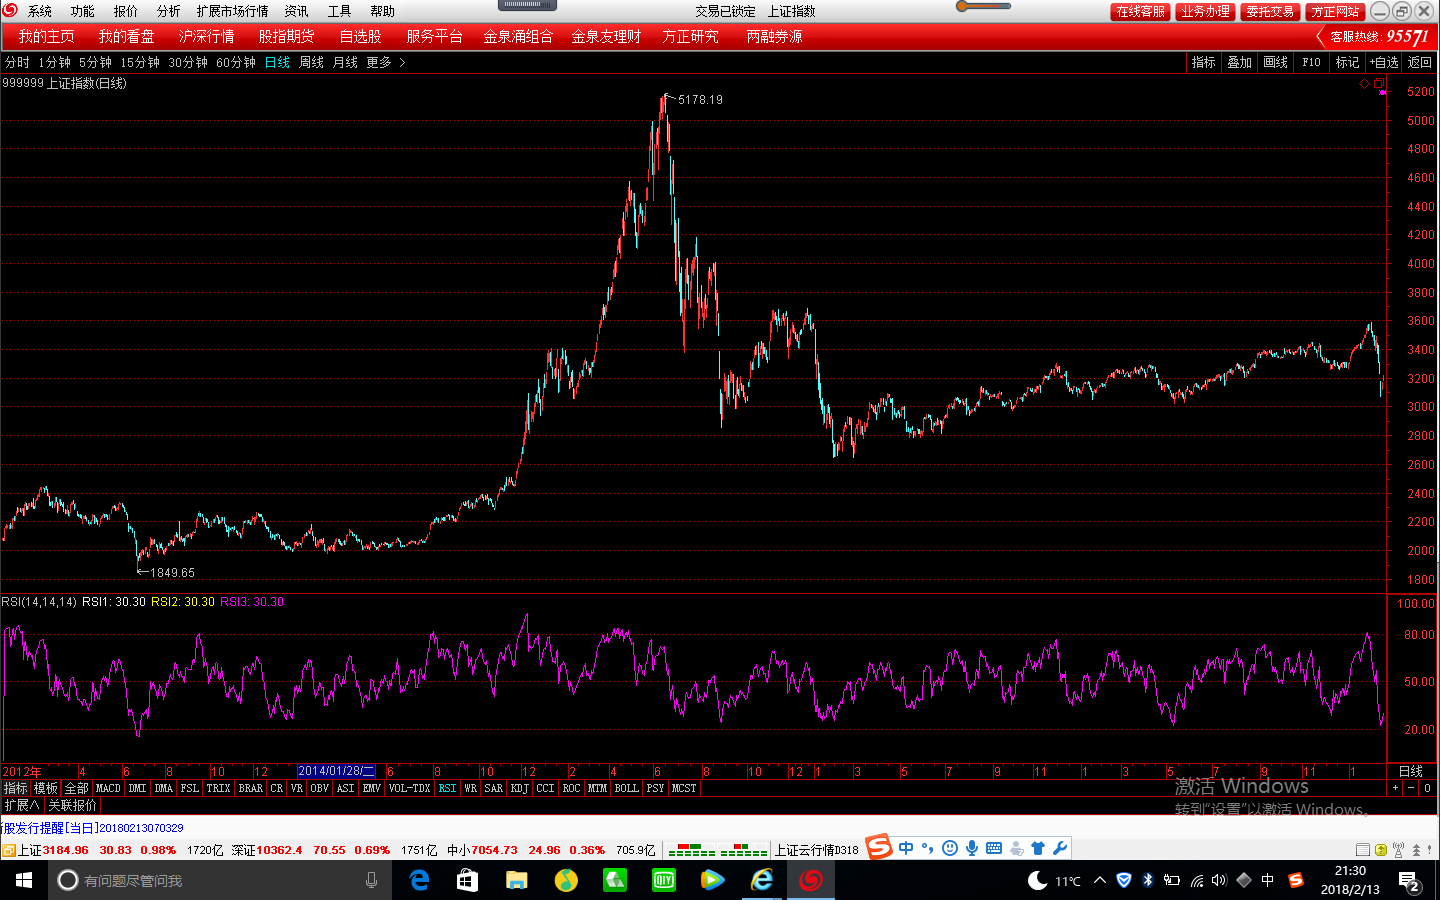1440x900 pixels.
Task: Select 日线 daily period
Action: pyautogui.click(x=277, y=62)
